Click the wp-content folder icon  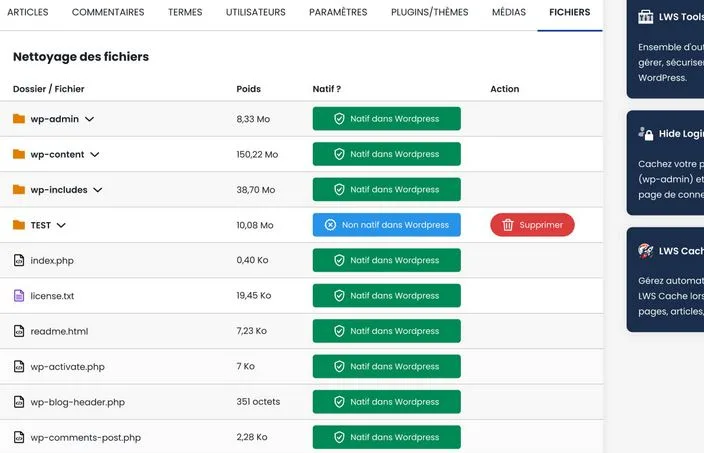(19, 154)
